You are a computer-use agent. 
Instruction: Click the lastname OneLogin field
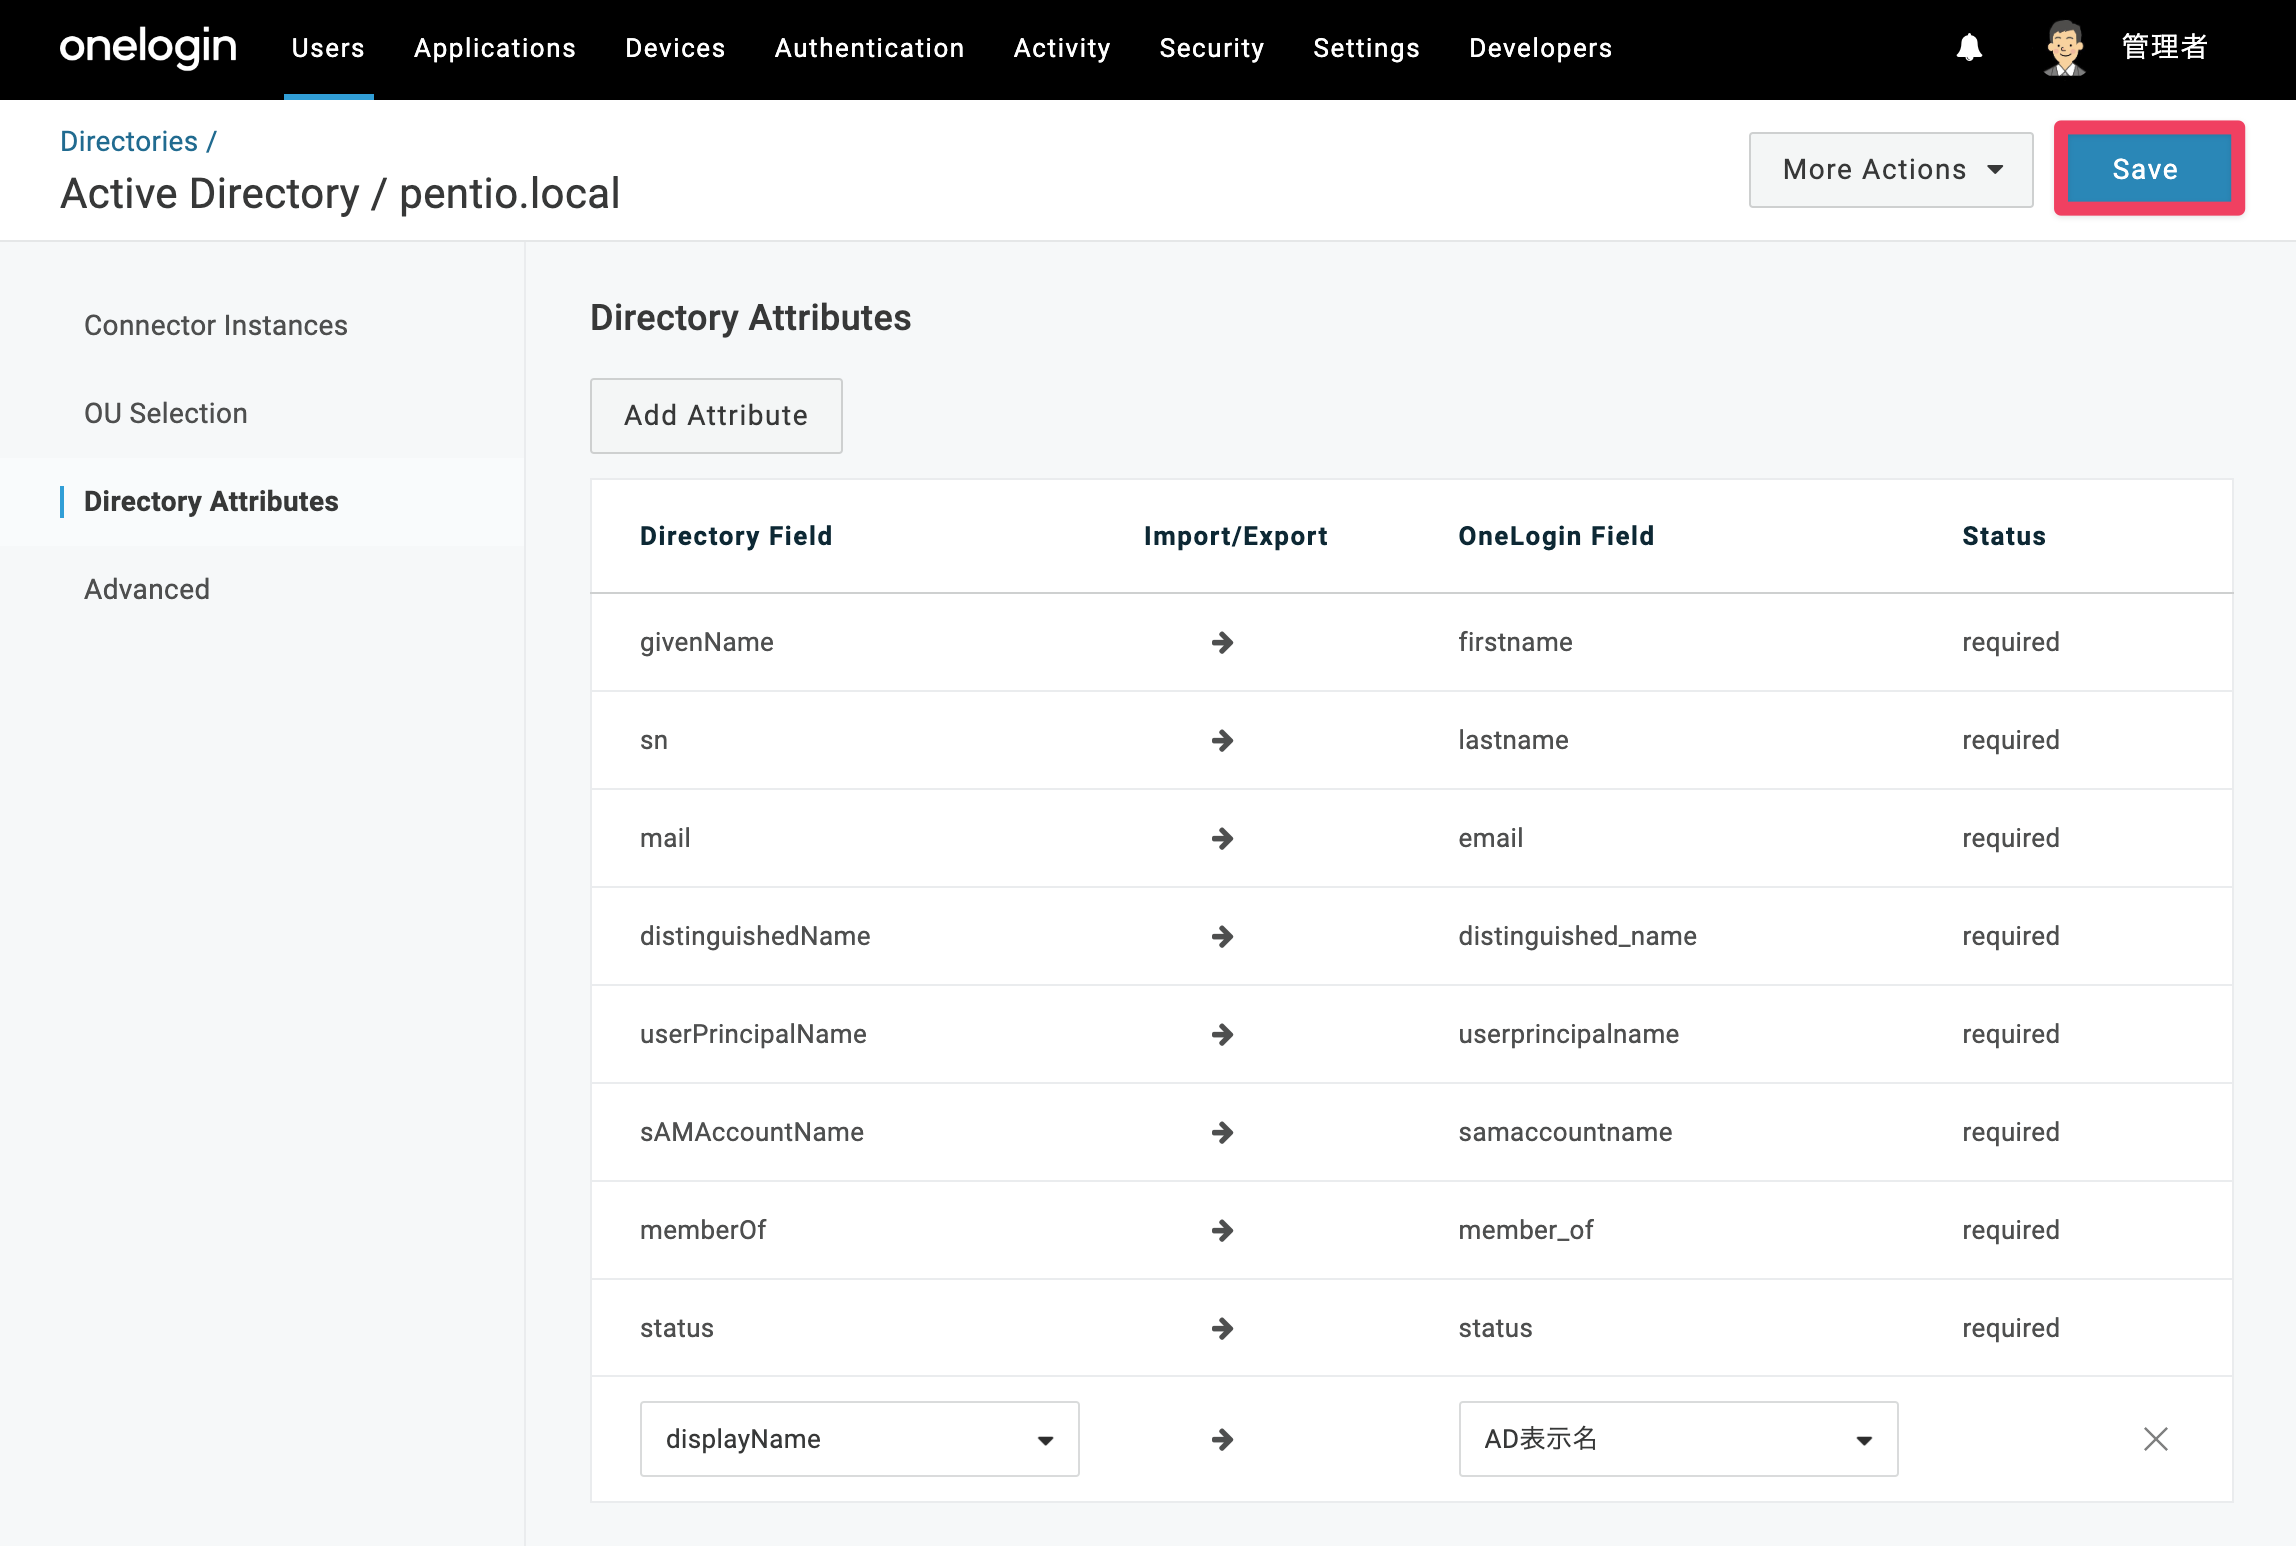pos(1513,740)
